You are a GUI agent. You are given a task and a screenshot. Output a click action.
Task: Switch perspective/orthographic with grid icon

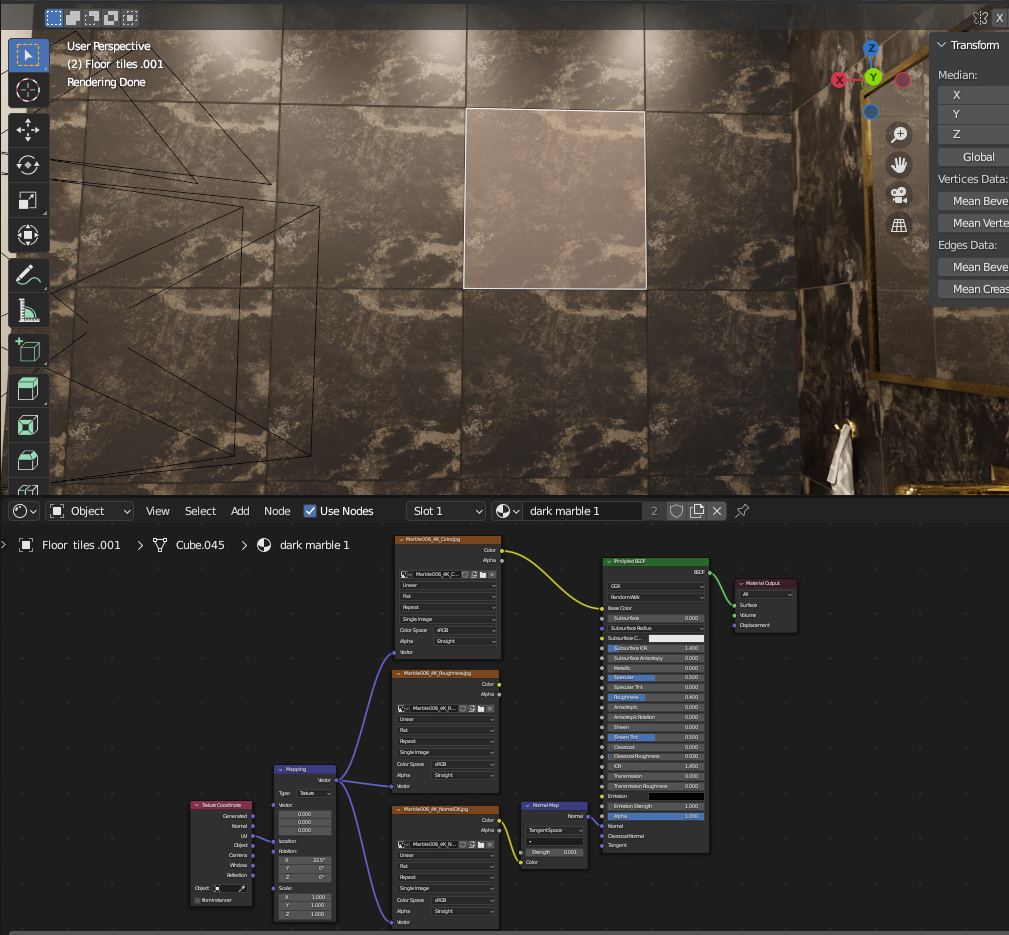click(899, 225)
